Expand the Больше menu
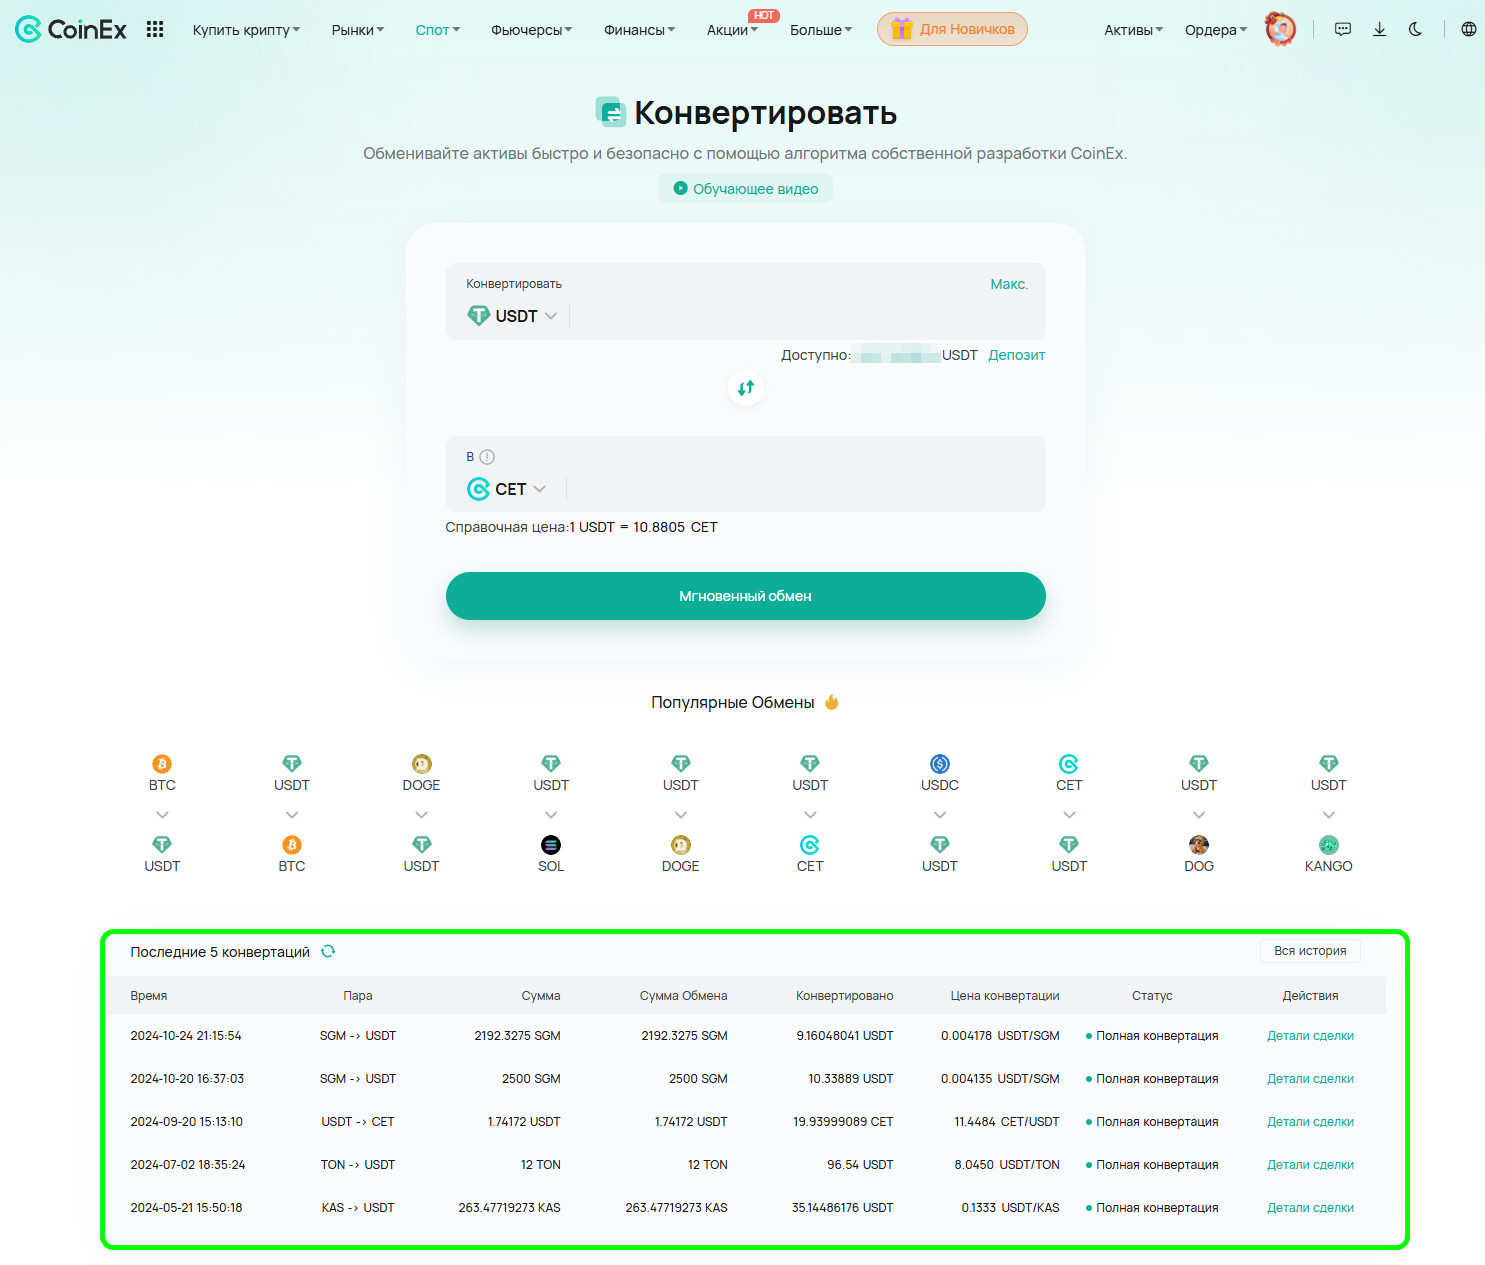The height and width of the screenshot is (1265, 1485). (x=821, y=30)
